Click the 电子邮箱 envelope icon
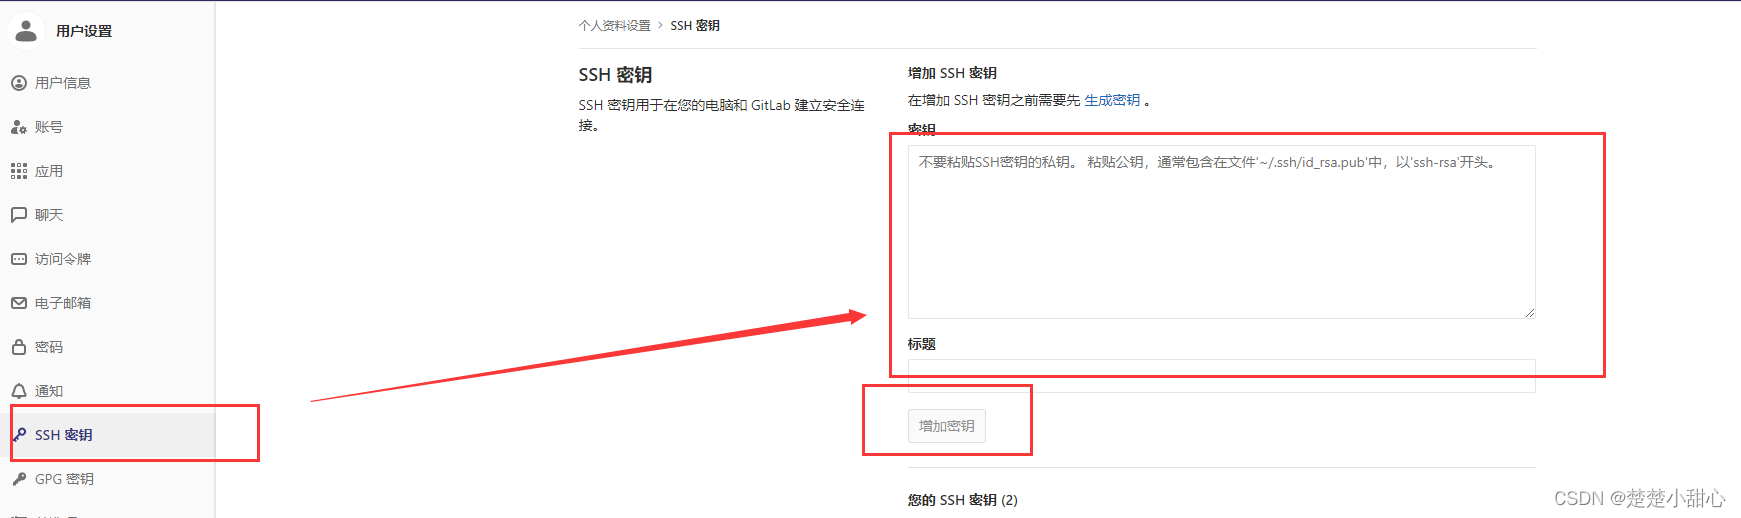Image resolution: width=1741 pixels, height=518 pixels. coord(19,303)
